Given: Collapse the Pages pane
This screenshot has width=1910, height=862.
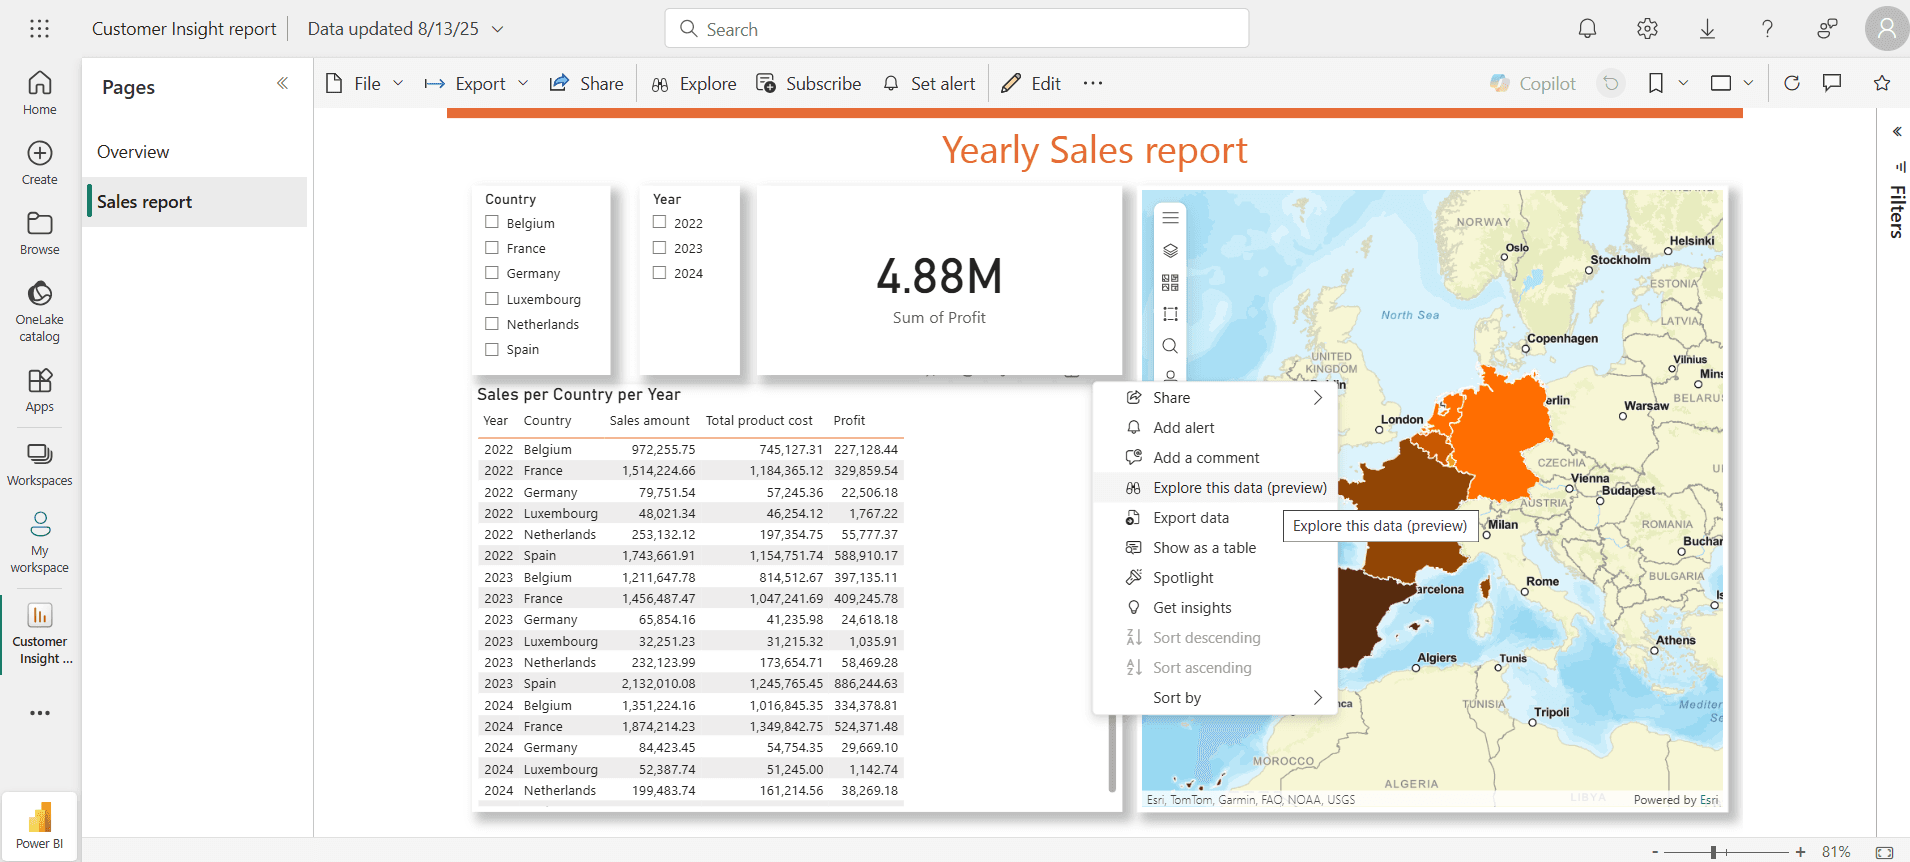Looking at the screenshot, I should click(282, 84).
